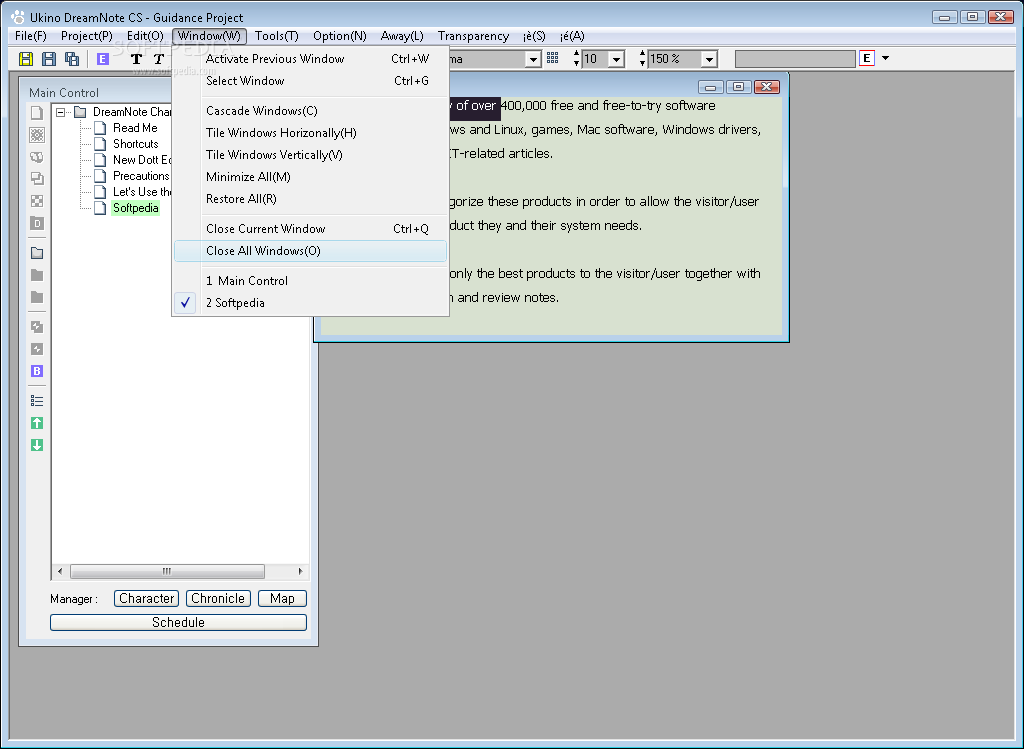Click the yellow save floppy icon
1024x749 pixels.
coord(25,59)
